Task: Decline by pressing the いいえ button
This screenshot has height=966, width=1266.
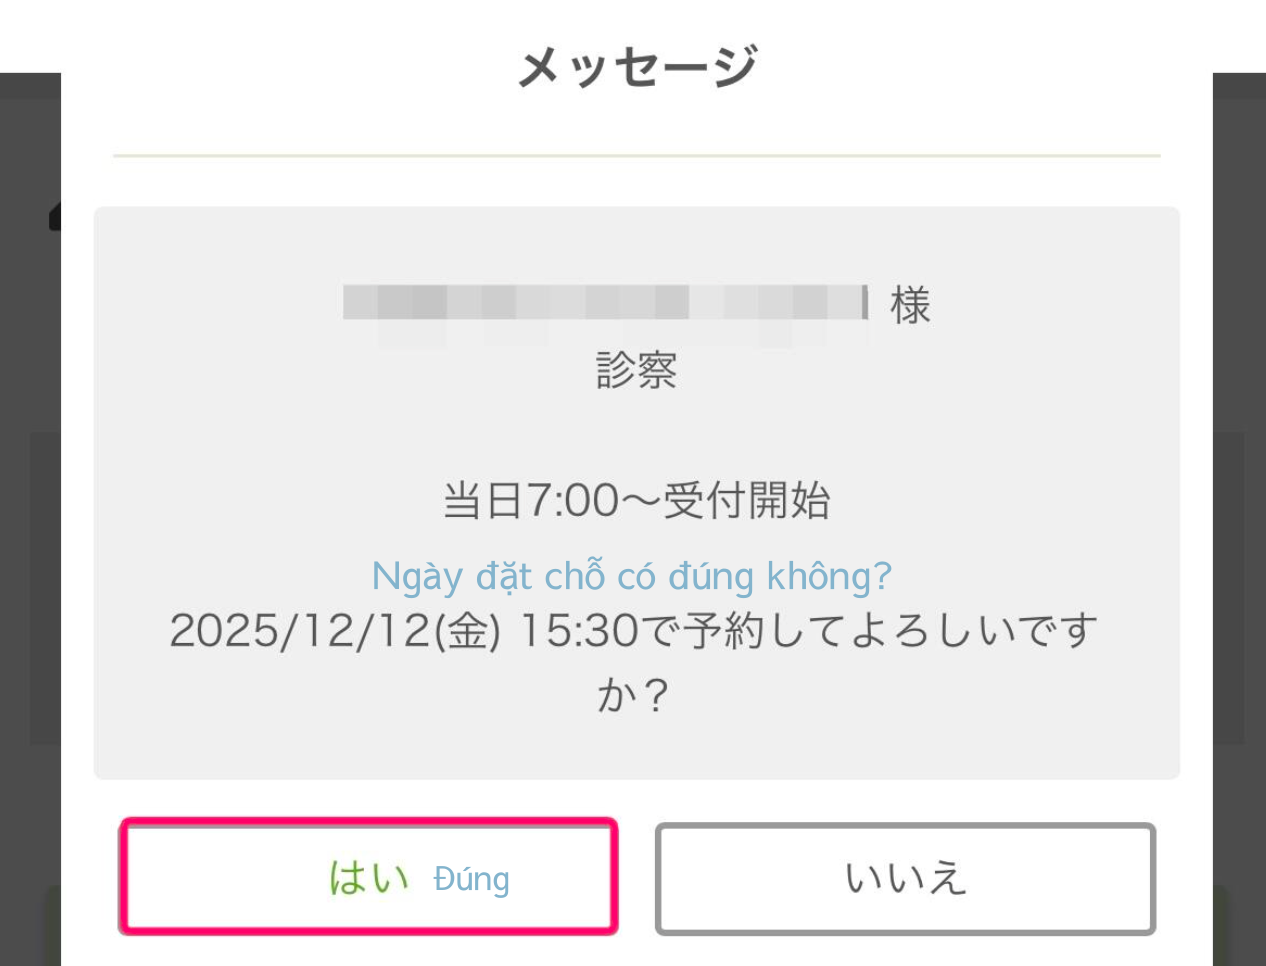Action: pos(905,879)
